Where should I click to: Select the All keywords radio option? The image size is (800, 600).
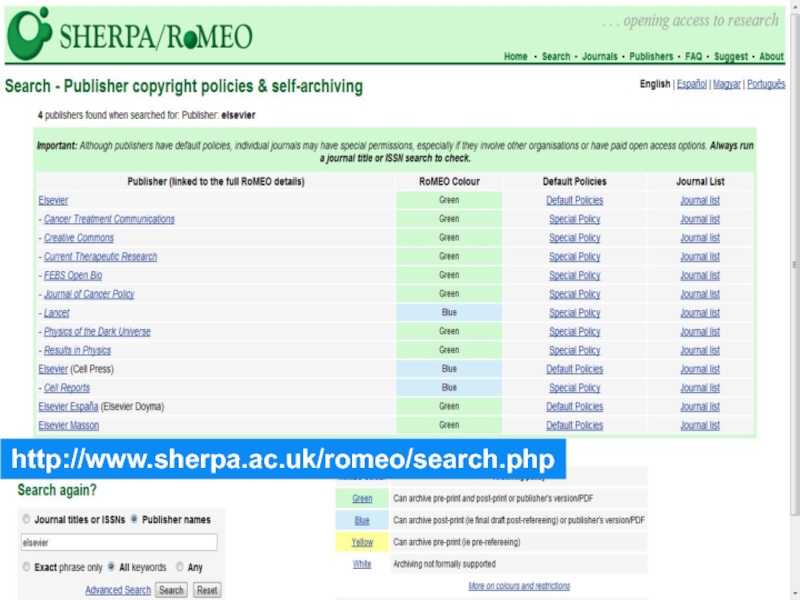(111, 567)
